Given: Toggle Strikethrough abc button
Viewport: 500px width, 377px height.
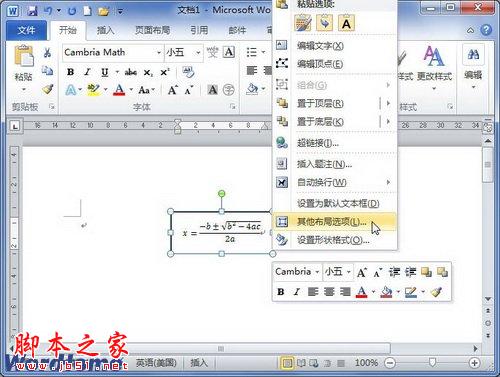Looking at the screenshot, I should [130, 72].
